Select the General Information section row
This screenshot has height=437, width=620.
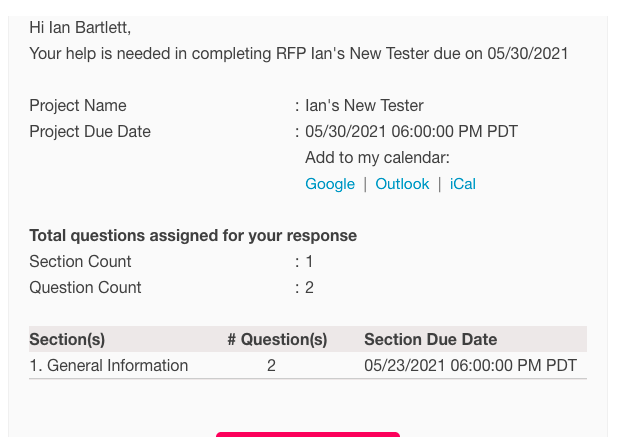pos(109,365)
